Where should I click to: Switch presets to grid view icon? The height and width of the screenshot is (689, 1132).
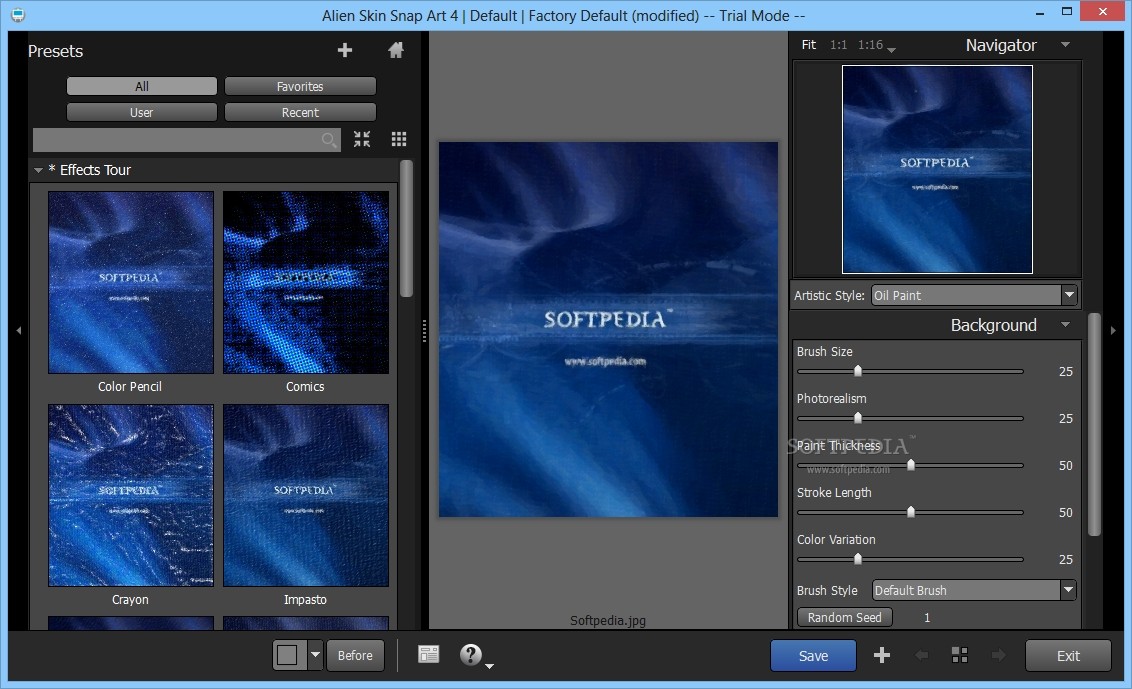click(x=399, y=139)
